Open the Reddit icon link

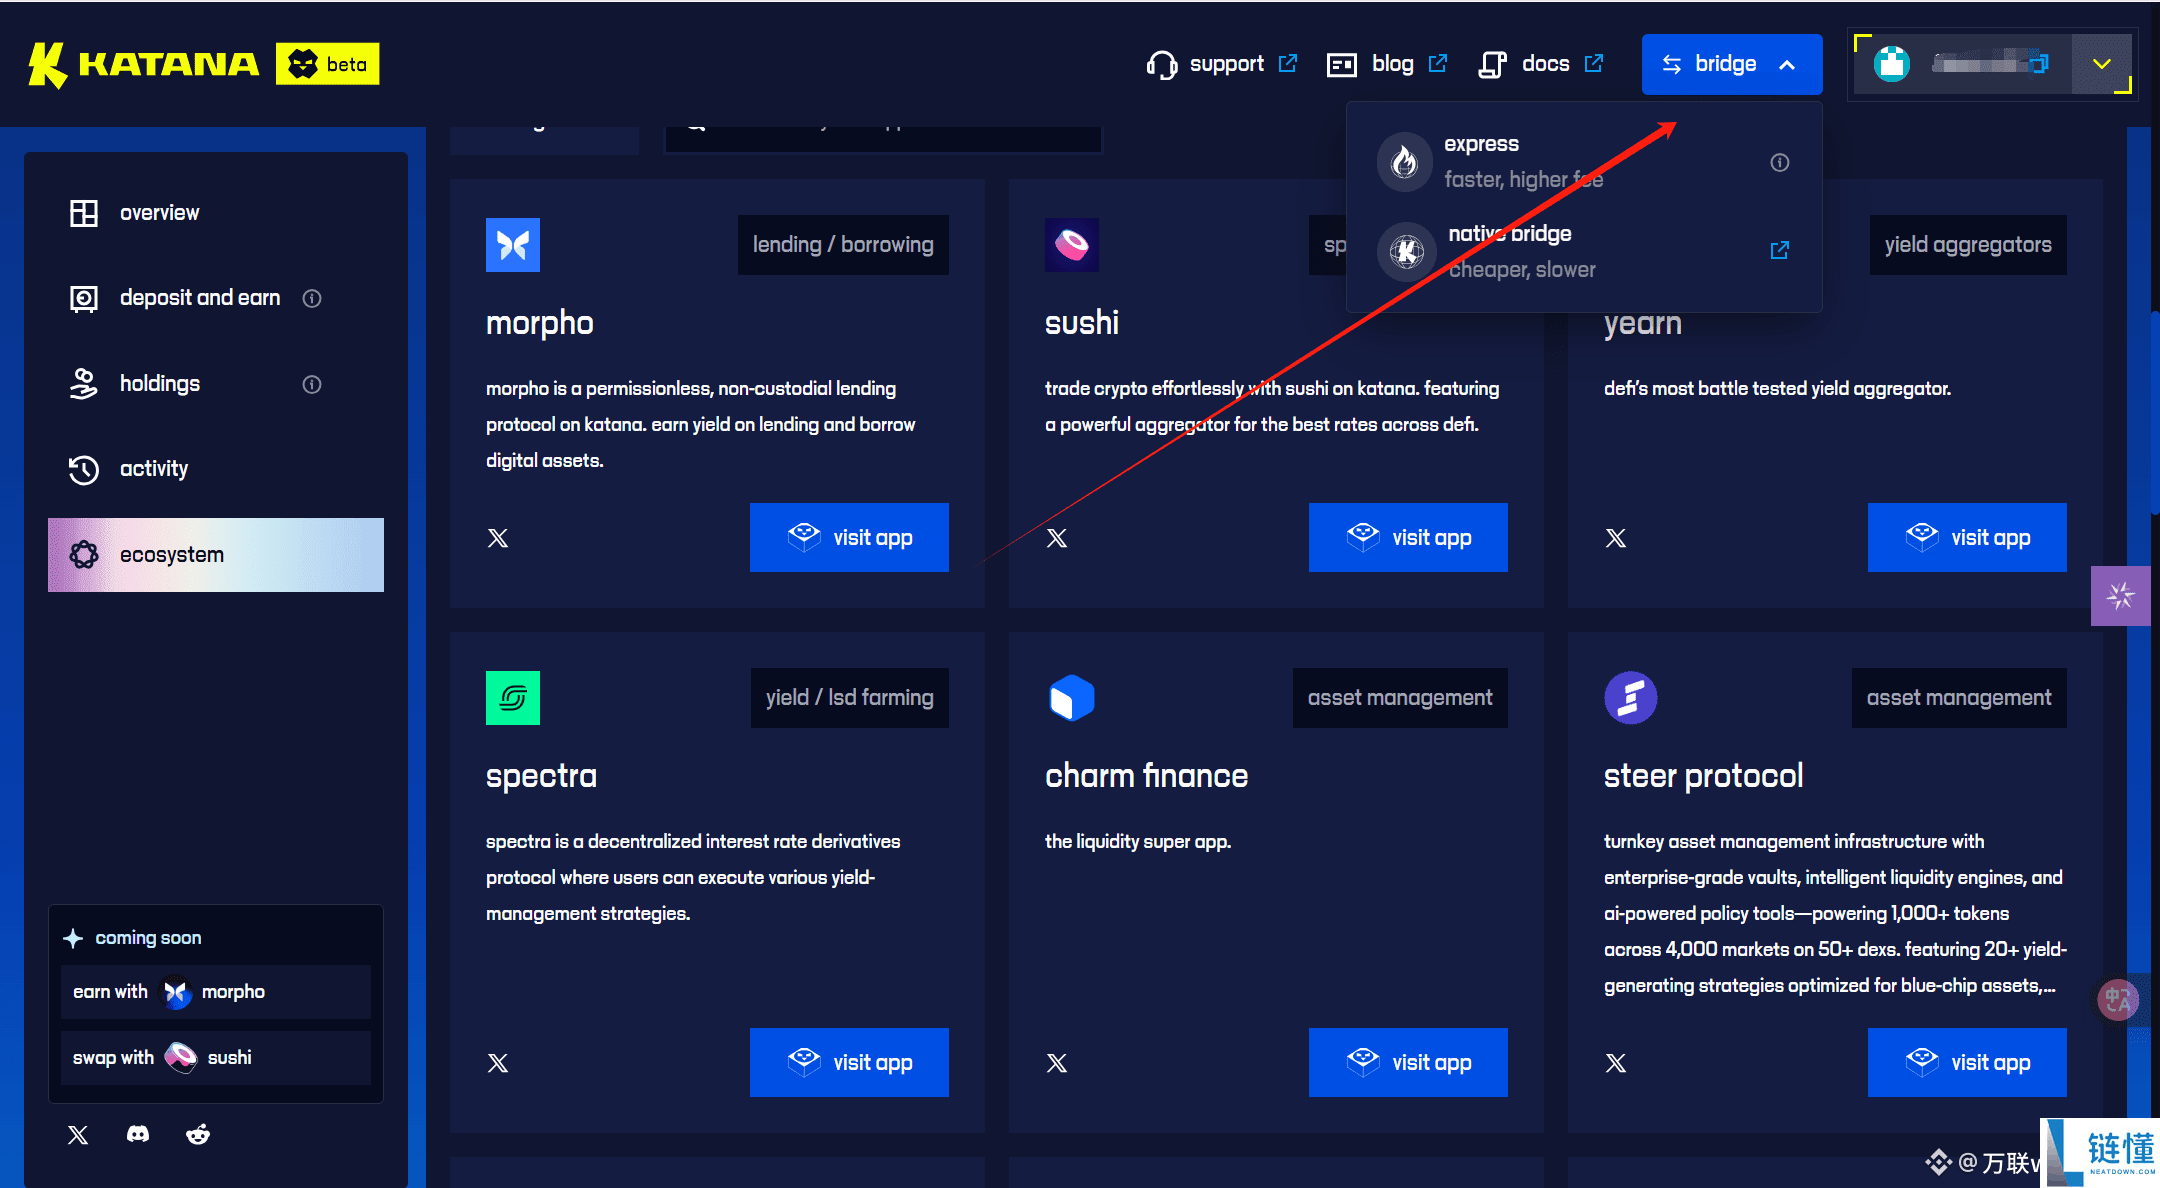pyautogui.click(x=198, y=1134)
